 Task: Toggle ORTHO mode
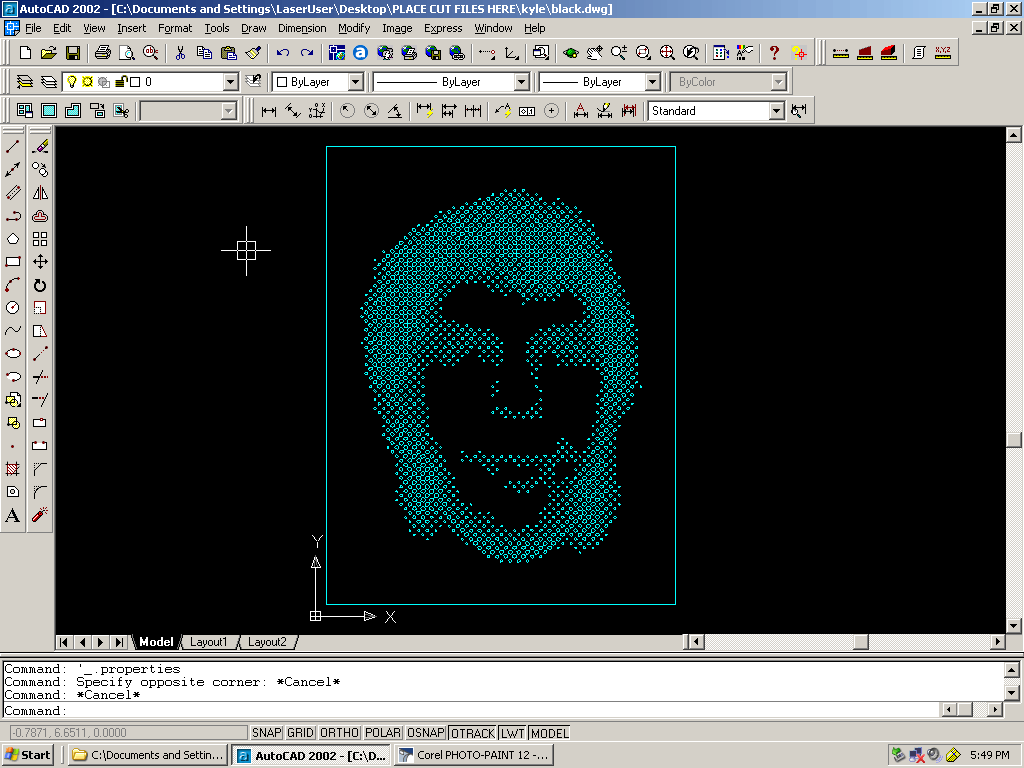[x=340, y=732]
